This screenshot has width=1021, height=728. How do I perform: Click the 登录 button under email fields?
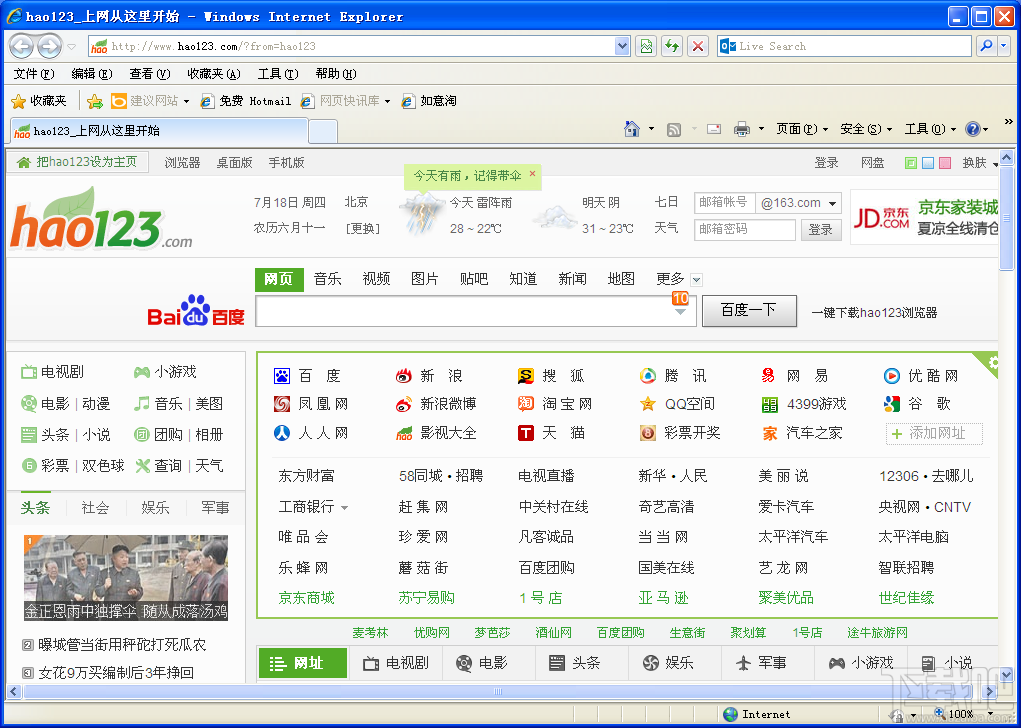point(820,230)
